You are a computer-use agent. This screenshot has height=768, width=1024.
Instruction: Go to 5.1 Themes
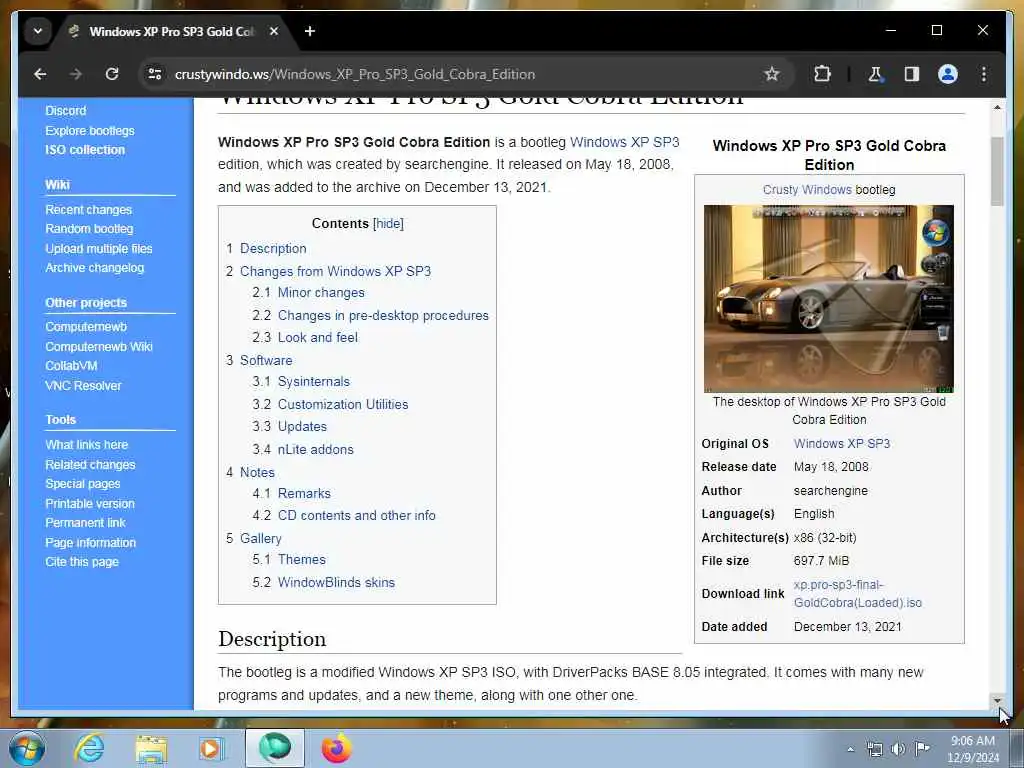(301, 559)
